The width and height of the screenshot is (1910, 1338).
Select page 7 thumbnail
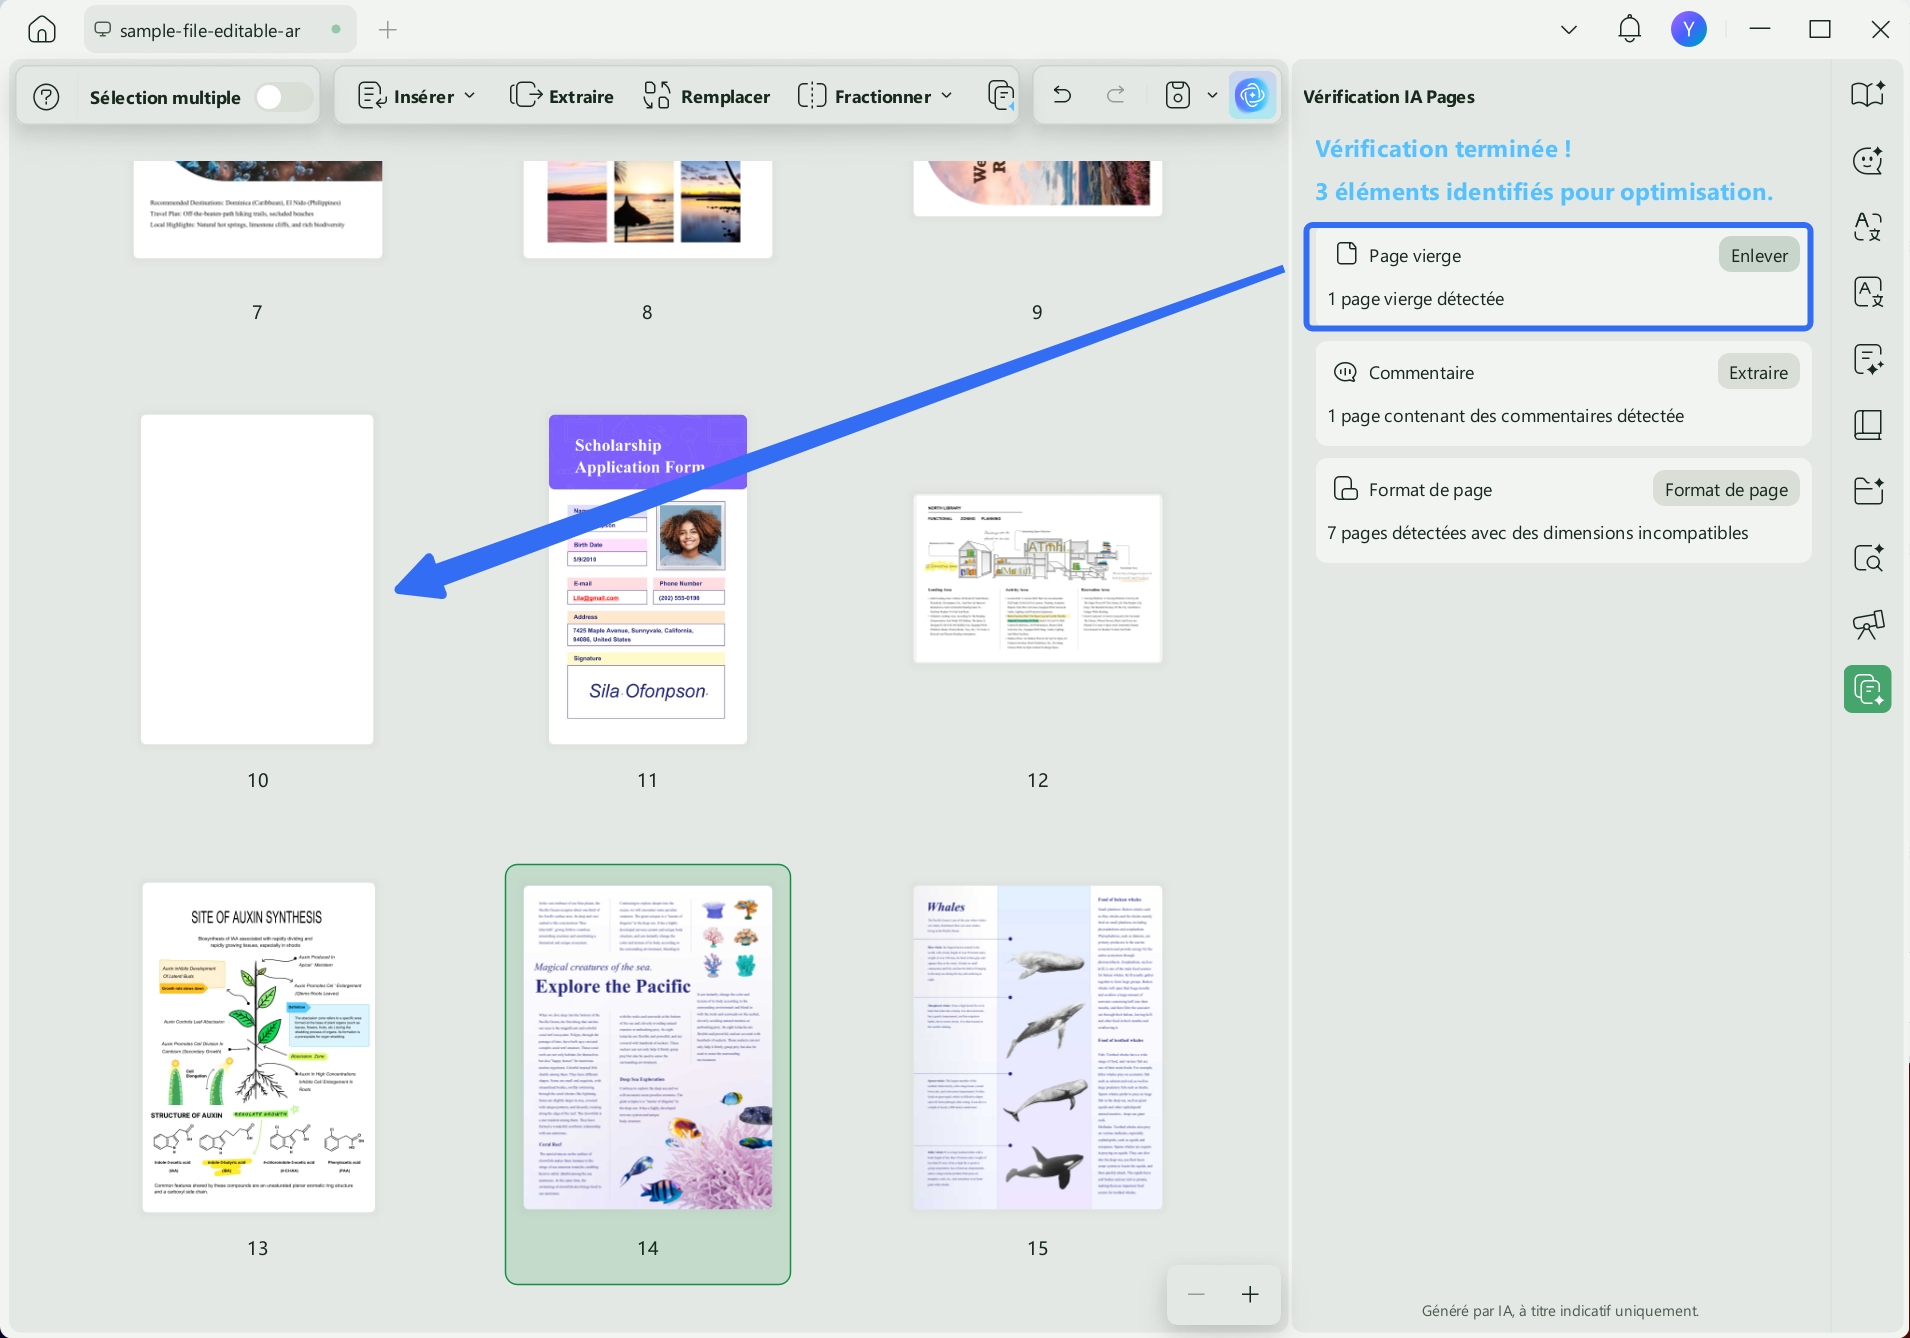point(258,208)
